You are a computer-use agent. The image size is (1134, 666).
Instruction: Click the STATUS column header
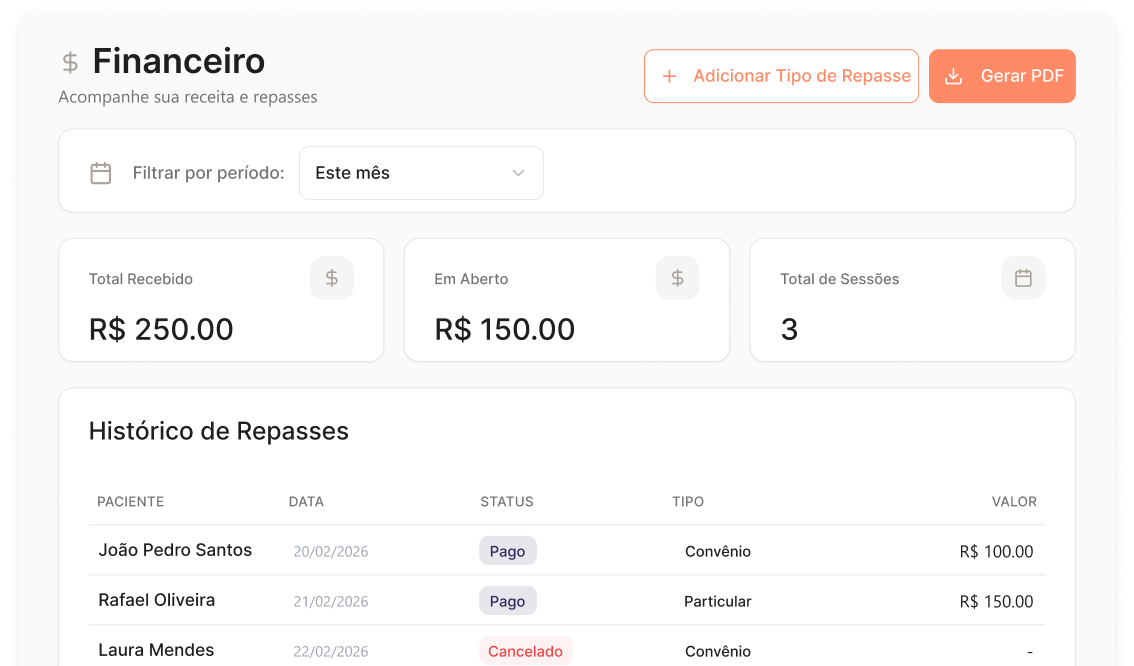pos(507,502)
